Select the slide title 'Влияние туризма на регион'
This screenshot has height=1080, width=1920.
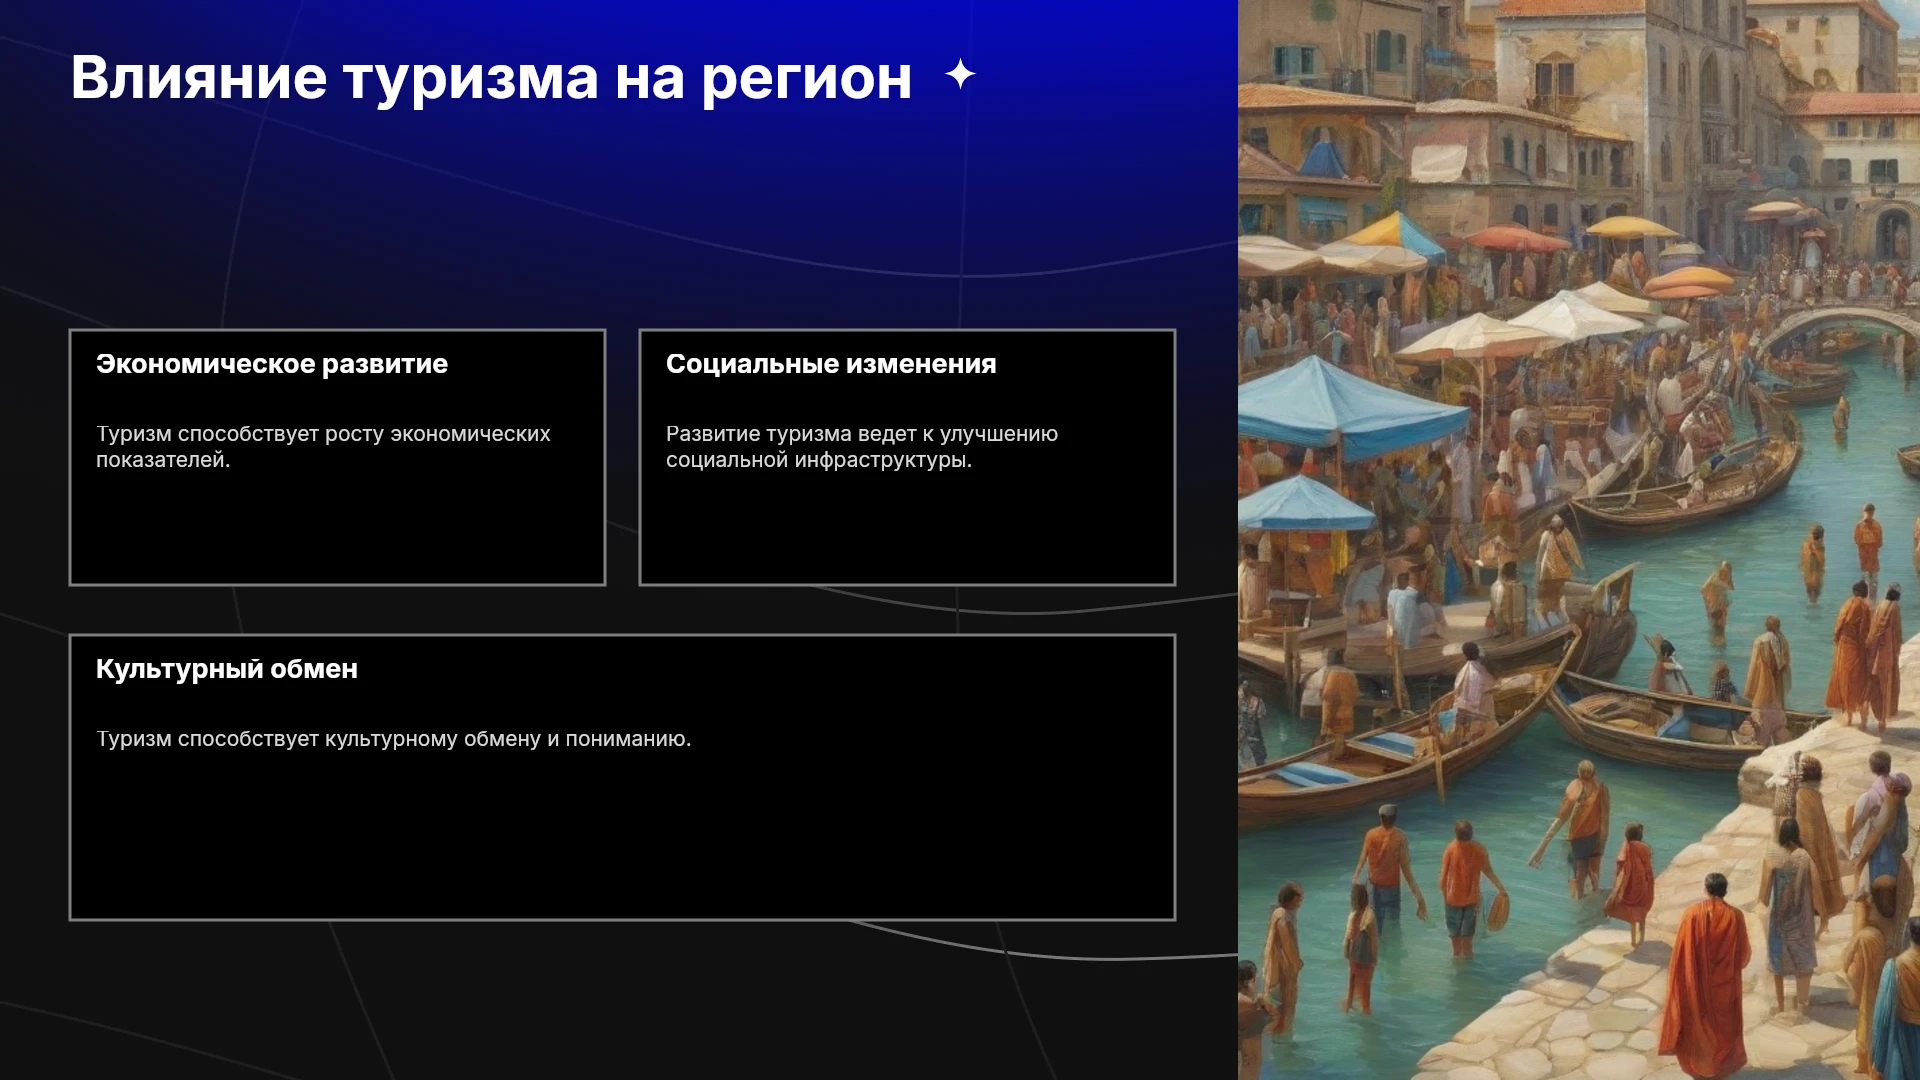tap(491, 78)
